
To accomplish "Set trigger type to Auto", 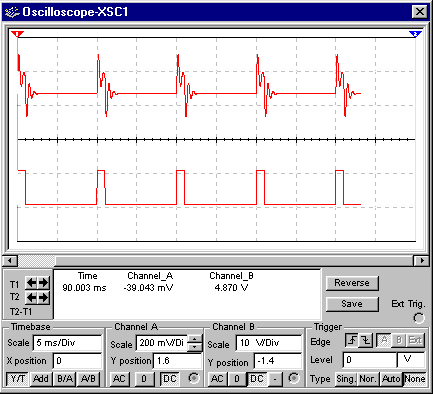I will pos(391,379).
